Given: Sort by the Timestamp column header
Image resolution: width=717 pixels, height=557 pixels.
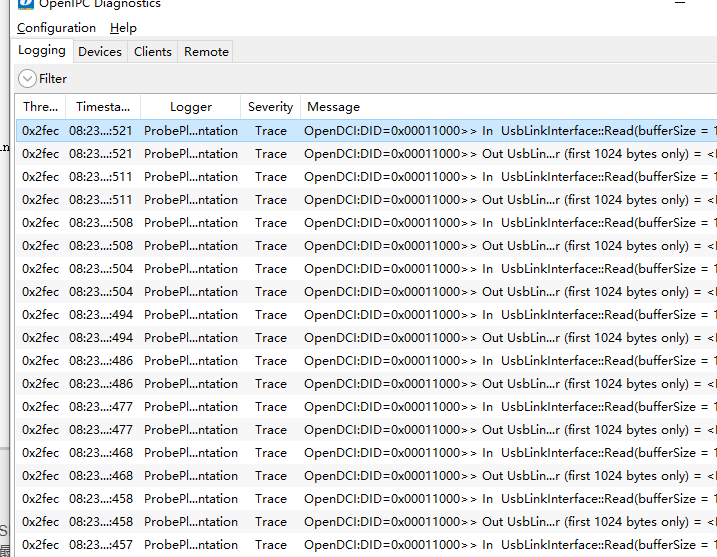Looking at the screenshot, I should [x=103, y=107].
